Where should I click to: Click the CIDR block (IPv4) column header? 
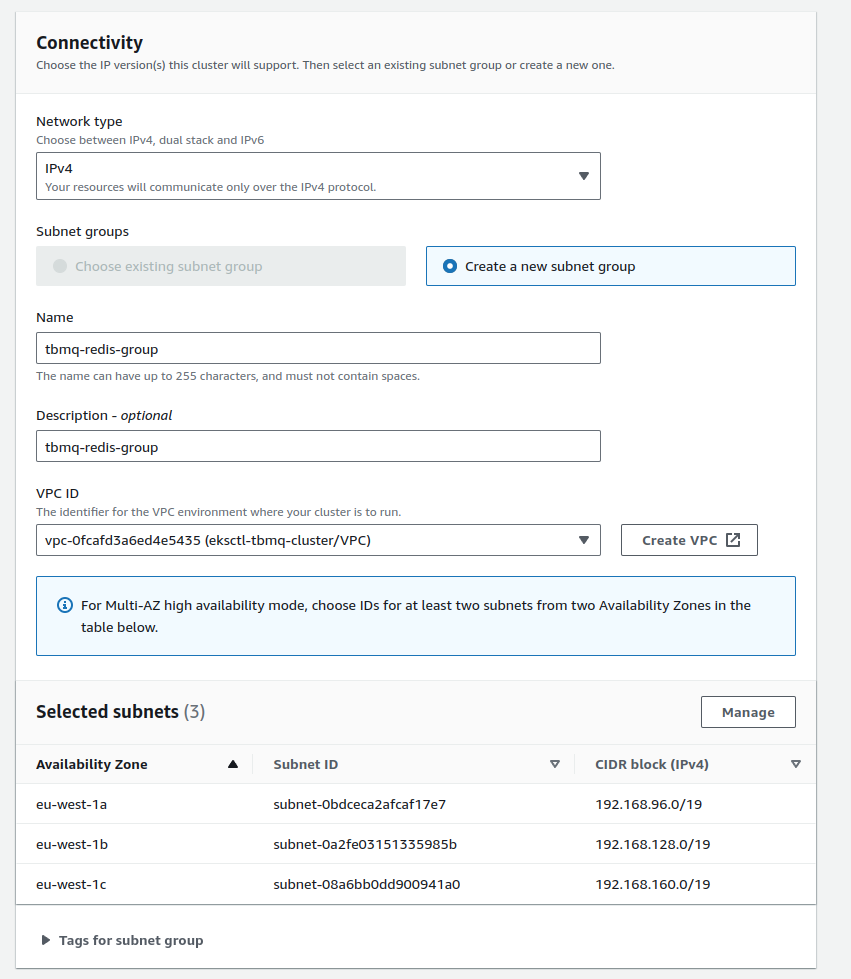pos(652,764)
